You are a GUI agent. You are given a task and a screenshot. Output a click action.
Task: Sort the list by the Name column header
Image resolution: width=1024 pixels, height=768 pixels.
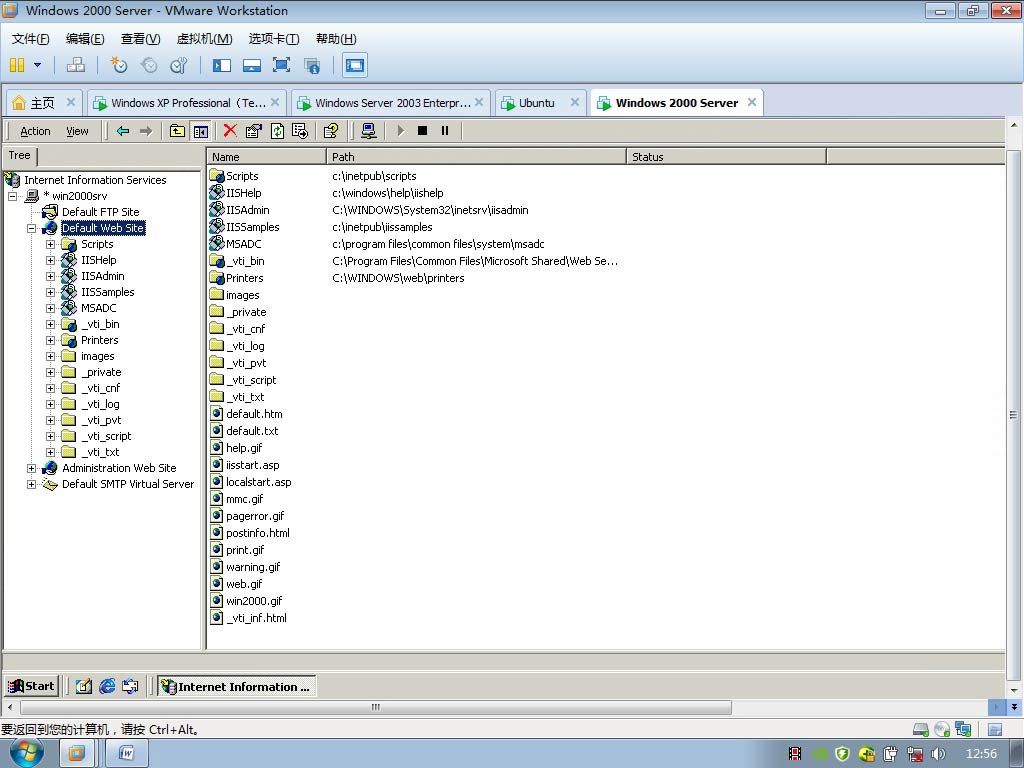tap(266, 157)
